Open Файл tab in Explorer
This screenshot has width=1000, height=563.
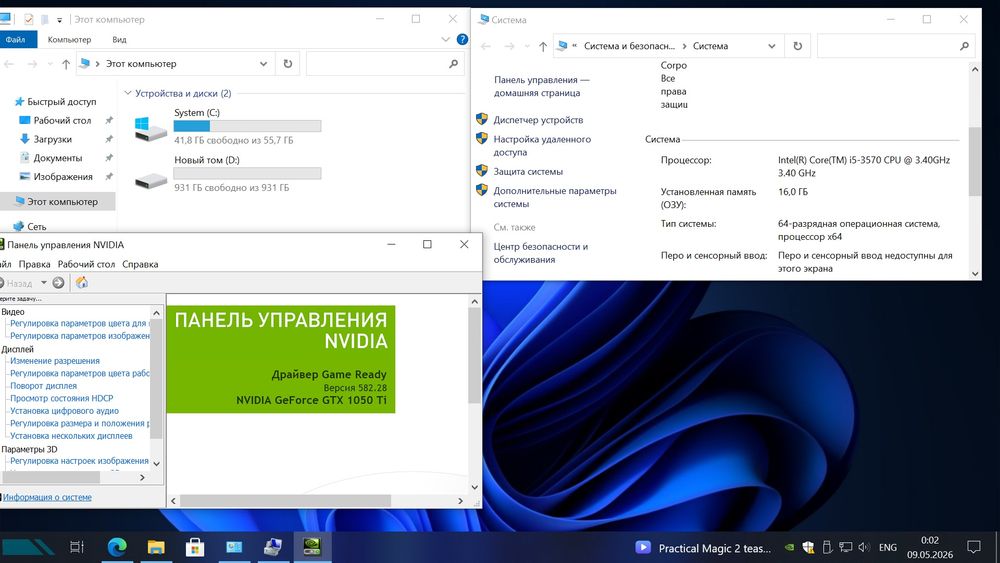(x=16, y=40)
